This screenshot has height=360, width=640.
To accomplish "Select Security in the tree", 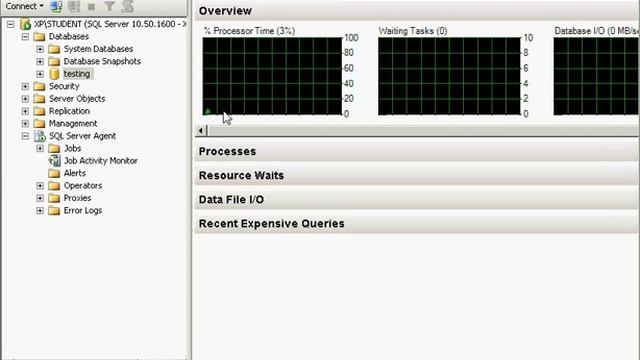I will (64, 86).
